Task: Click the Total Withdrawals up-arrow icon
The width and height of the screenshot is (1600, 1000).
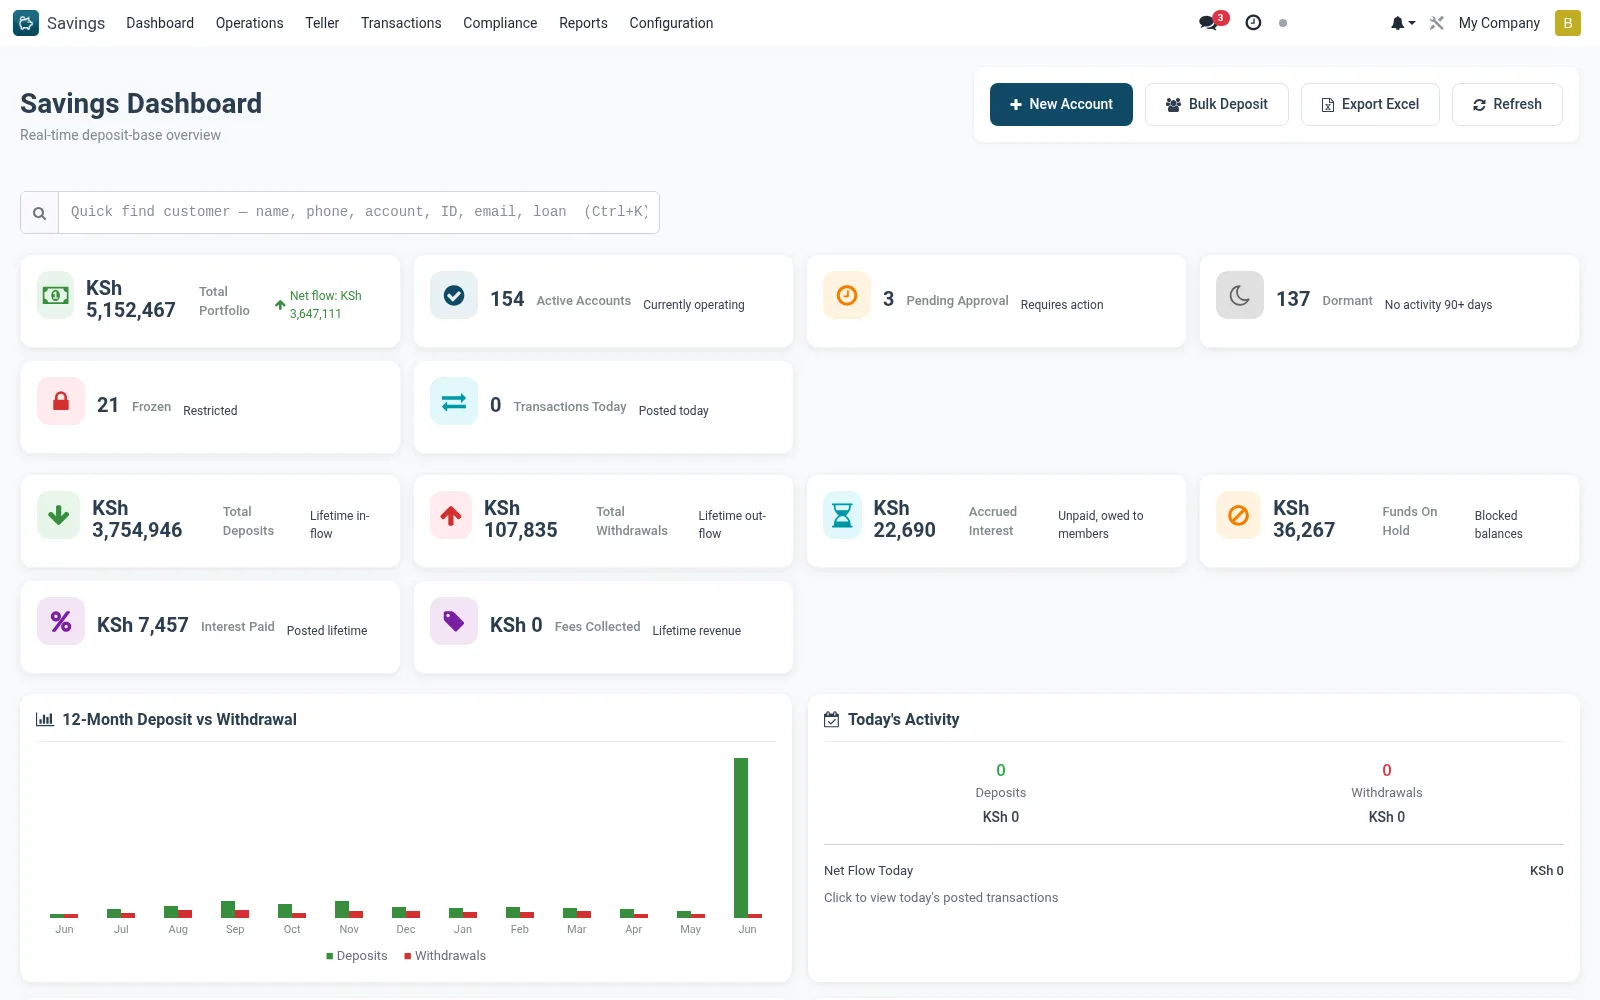Action: pyautogui.click(x=451, y=515)
